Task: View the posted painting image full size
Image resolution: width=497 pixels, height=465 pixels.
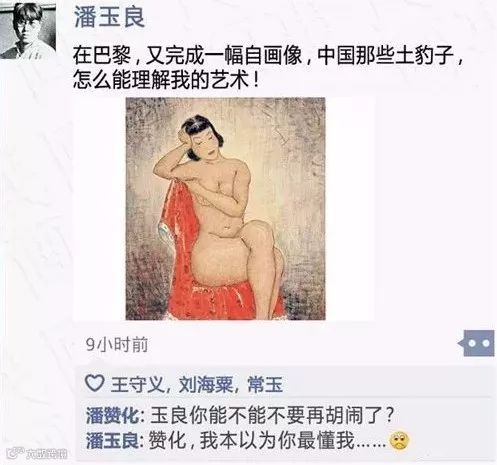Action: click(225, 209)
